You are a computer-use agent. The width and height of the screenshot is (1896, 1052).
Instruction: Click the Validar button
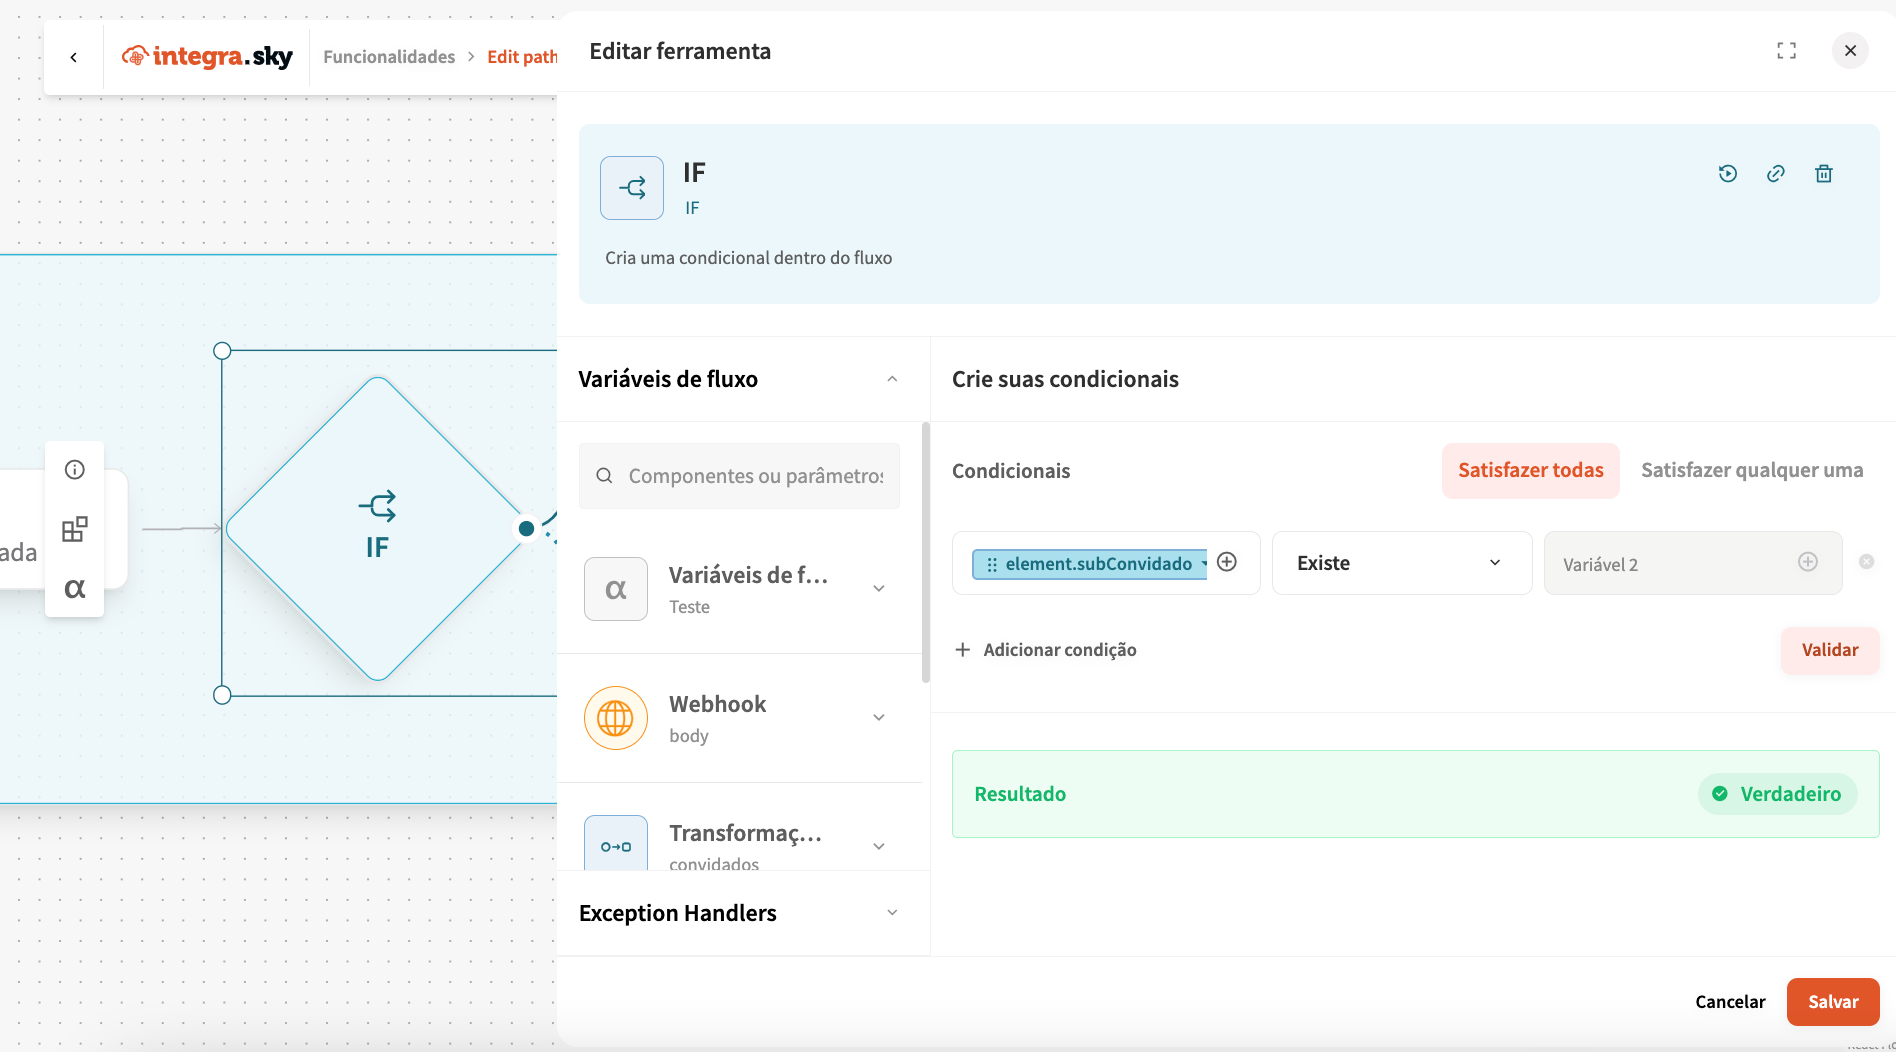tap(1829, 650)
